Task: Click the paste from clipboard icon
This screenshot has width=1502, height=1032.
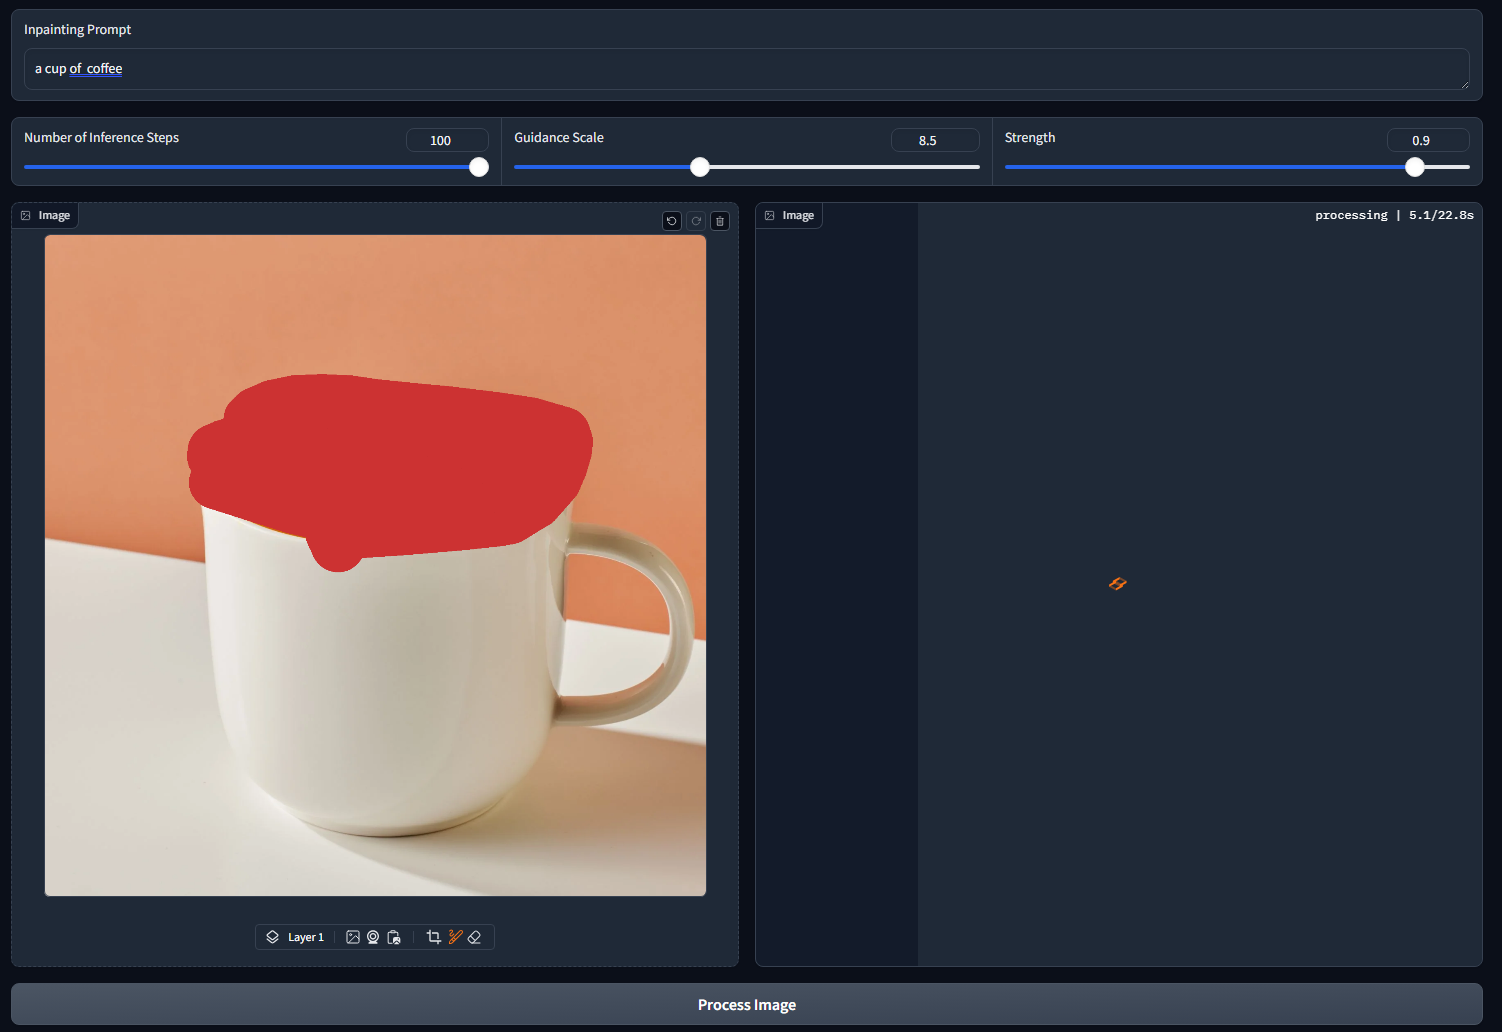Action: [x=394, y=937]
